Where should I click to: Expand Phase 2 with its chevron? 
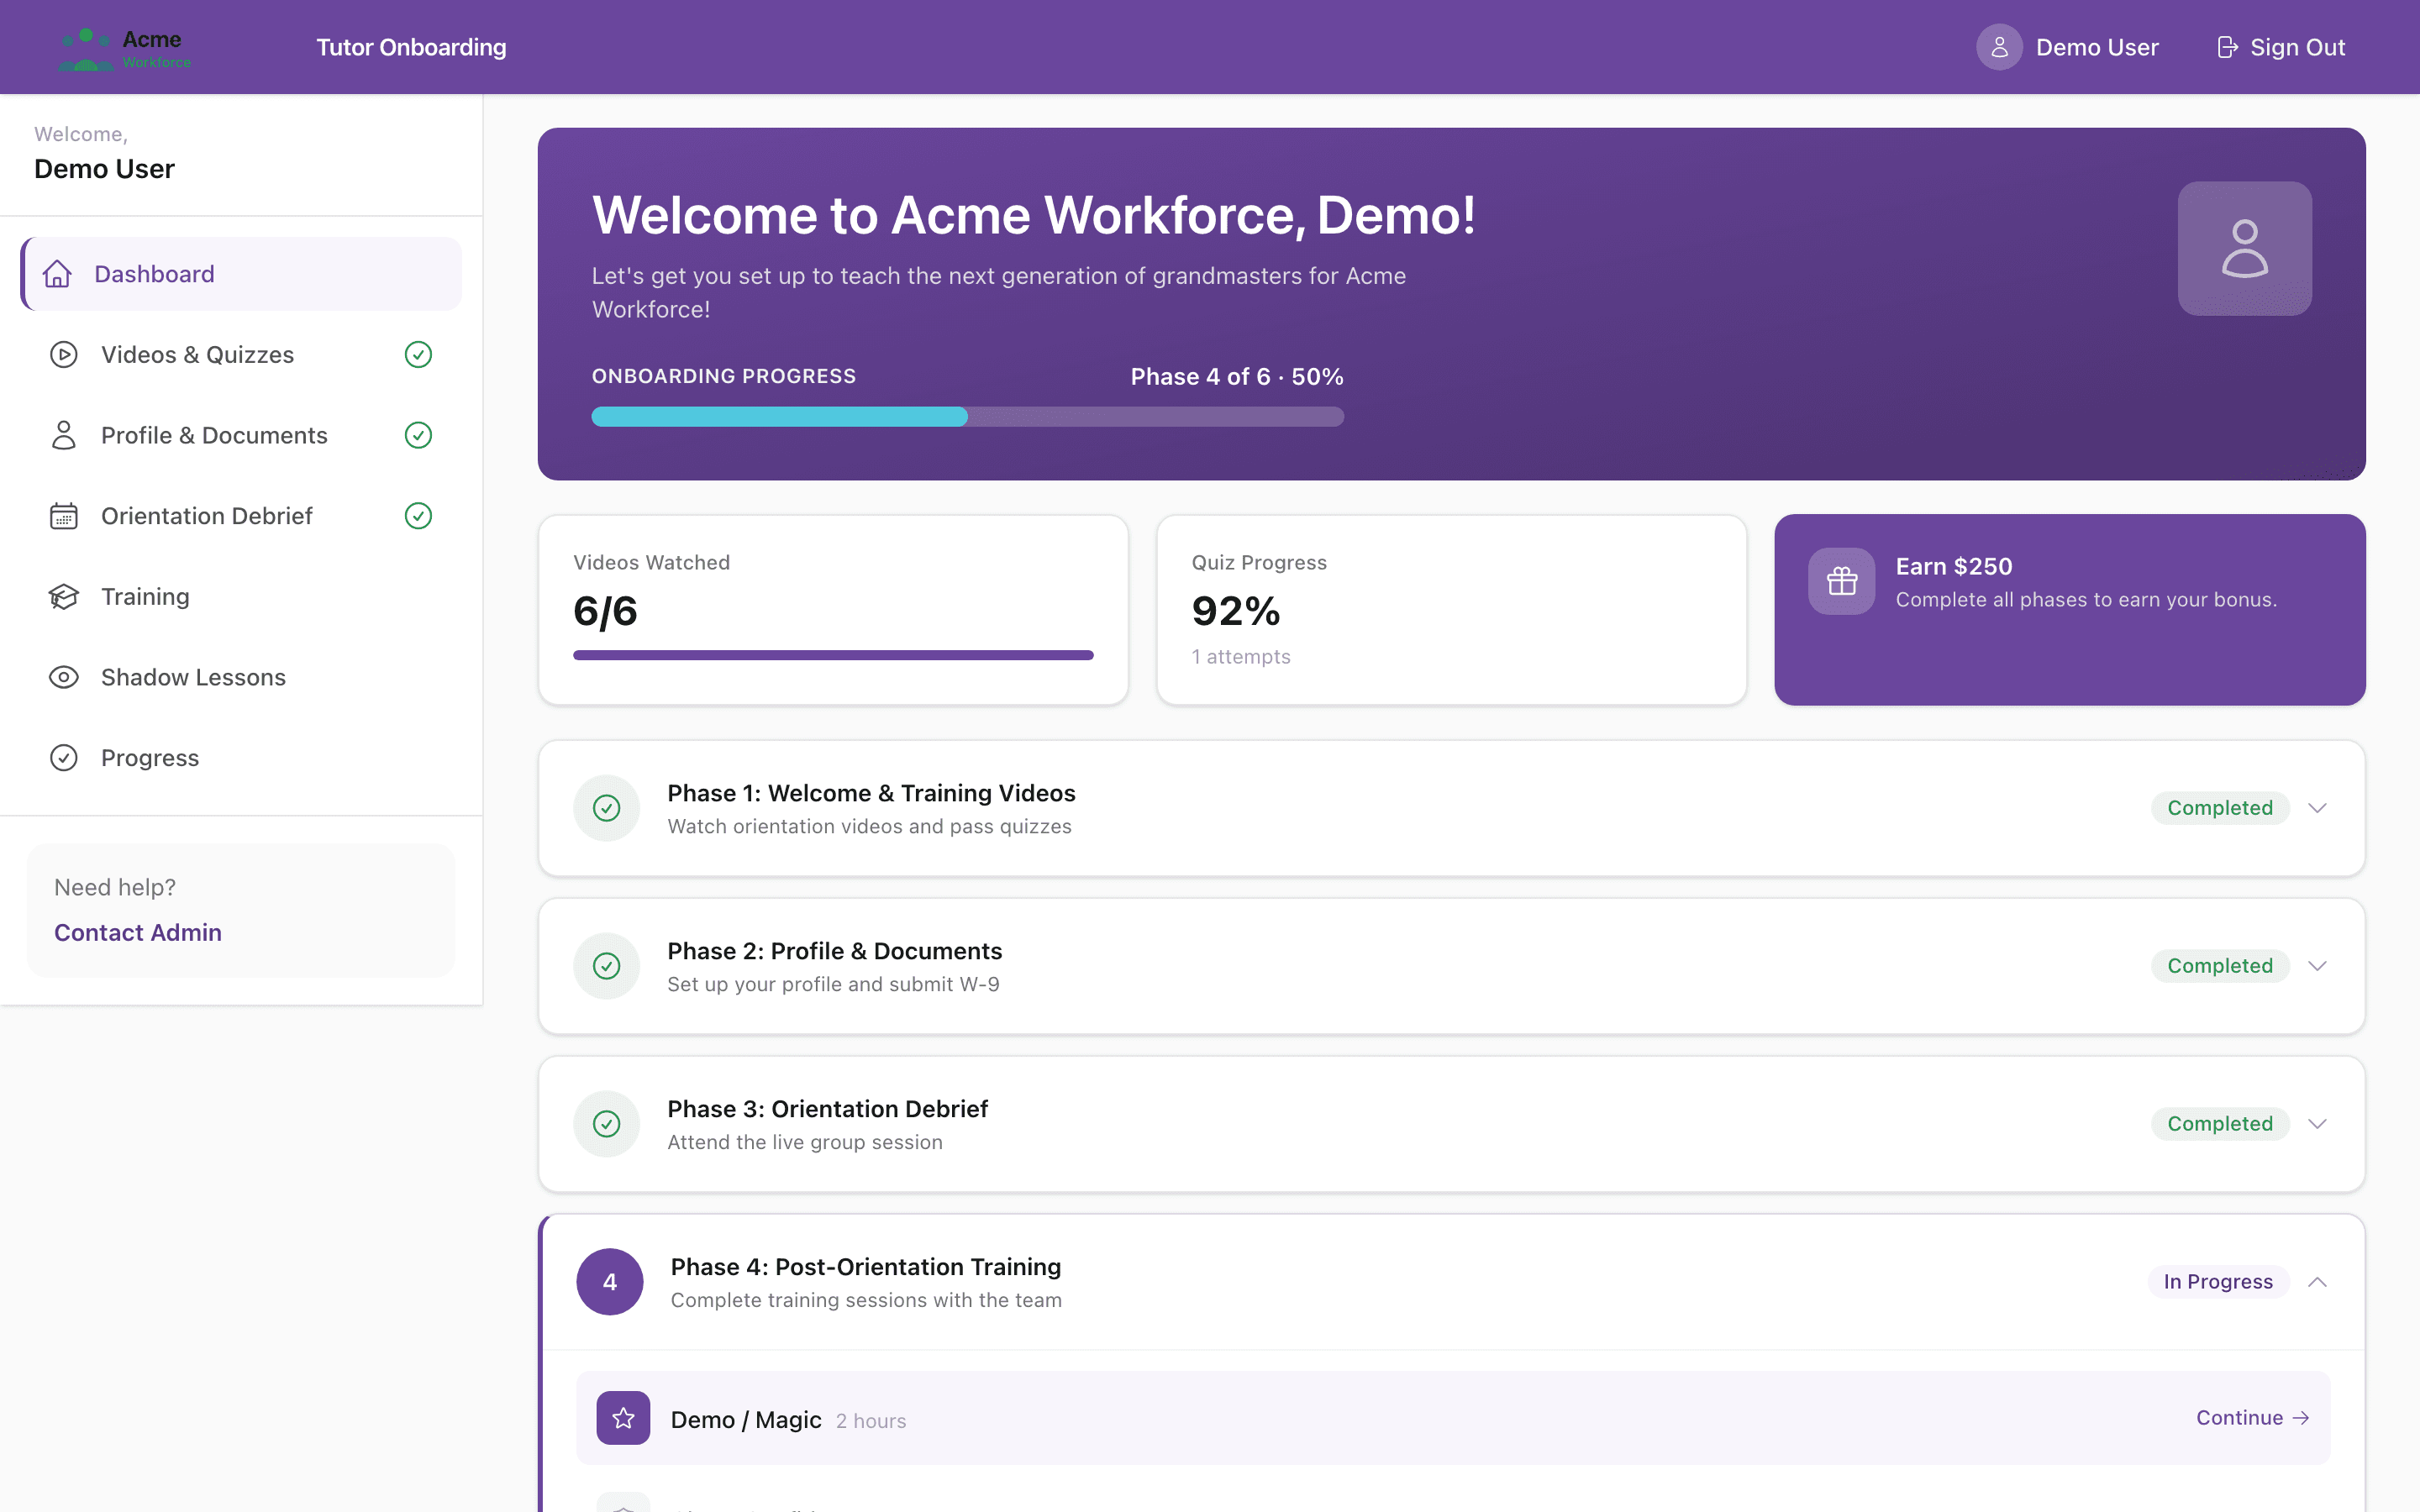2317,966
